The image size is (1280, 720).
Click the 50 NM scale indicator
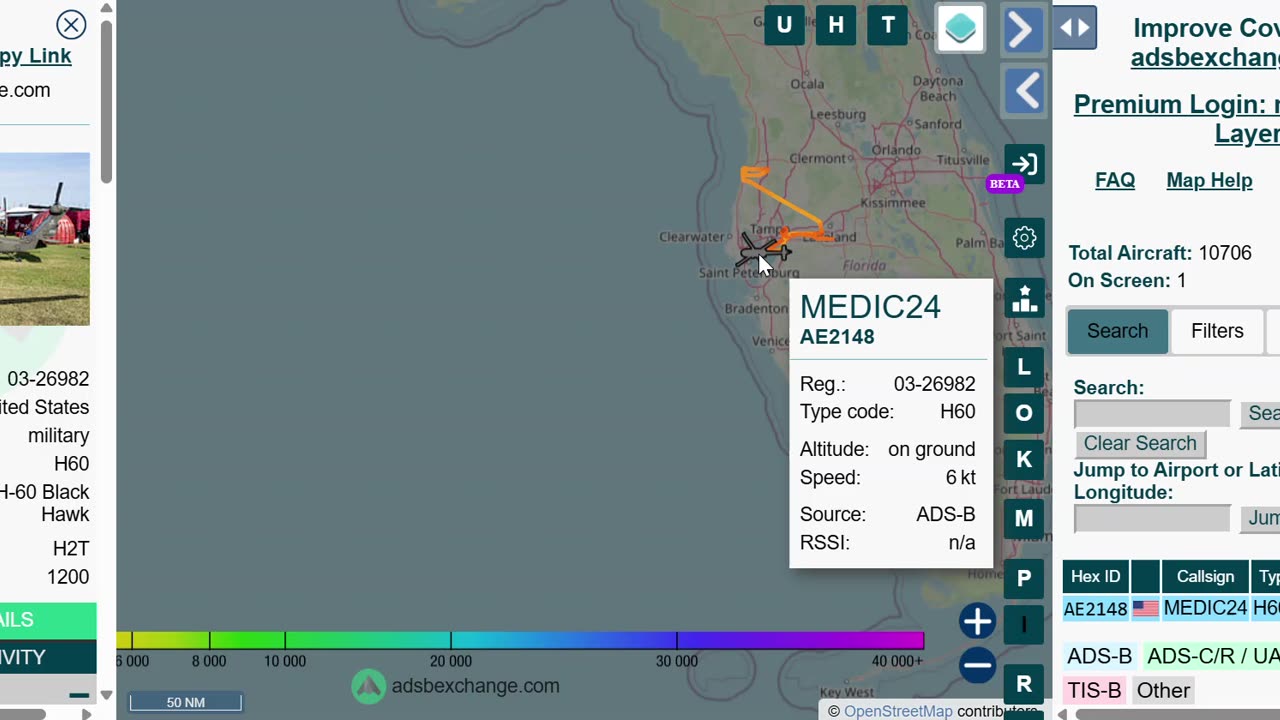coord(185,702)
